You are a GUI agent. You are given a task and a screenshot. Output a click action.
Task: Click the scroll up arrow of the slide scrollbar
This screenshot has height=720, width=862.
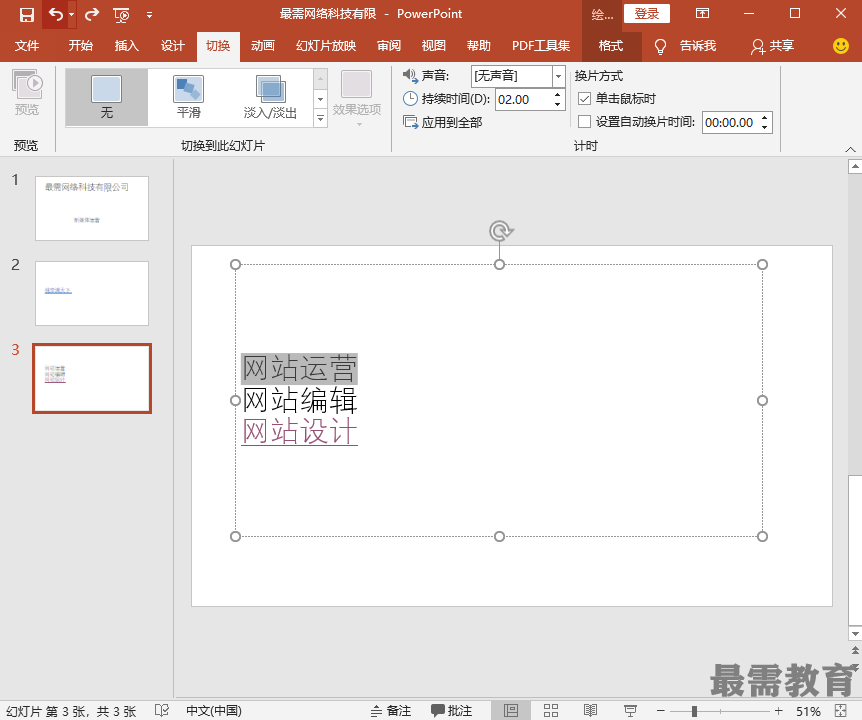855,166
